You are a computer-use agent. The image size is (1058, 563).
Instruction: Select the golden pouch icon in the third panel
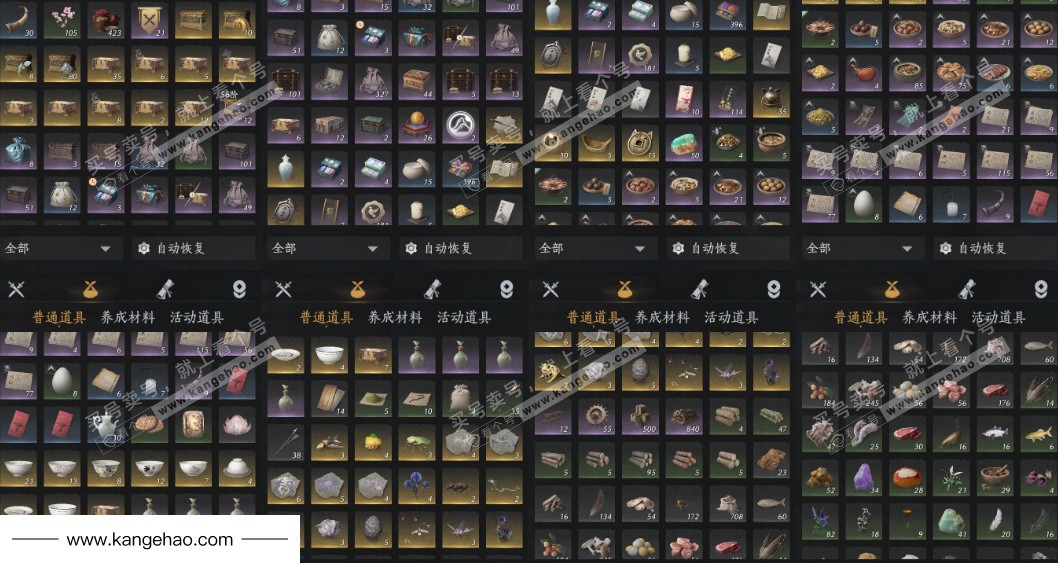(x=624, y=289)
